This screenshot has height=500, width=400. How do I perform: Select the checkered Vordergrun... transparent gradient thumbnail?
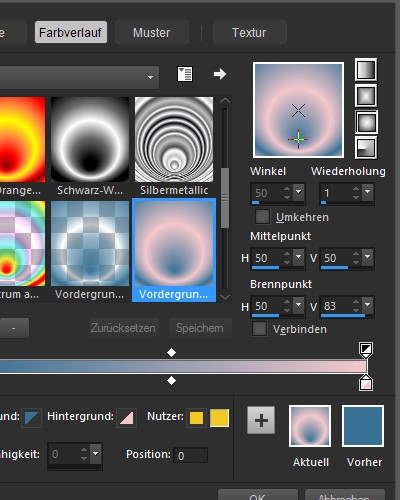(90, 243)
